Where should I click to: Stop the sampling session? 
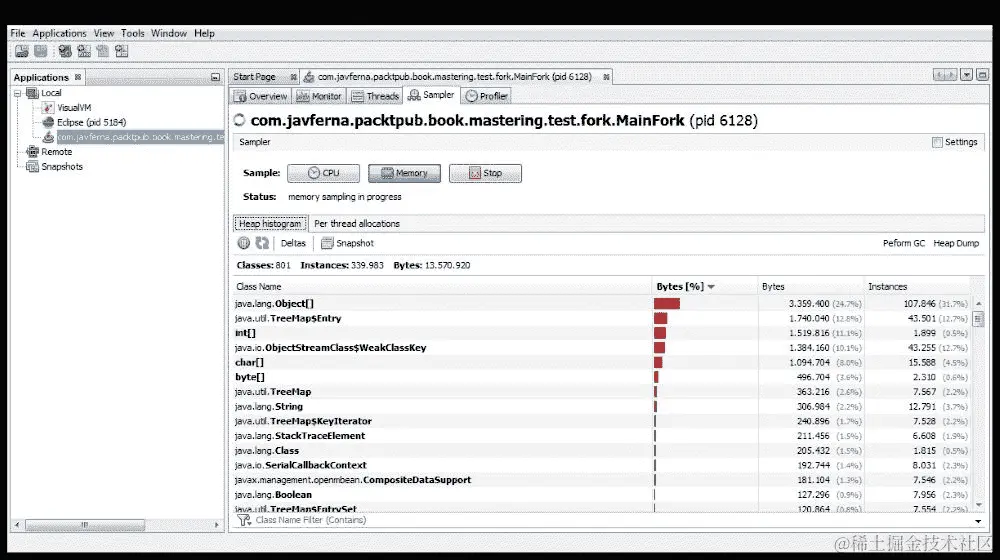485,173
